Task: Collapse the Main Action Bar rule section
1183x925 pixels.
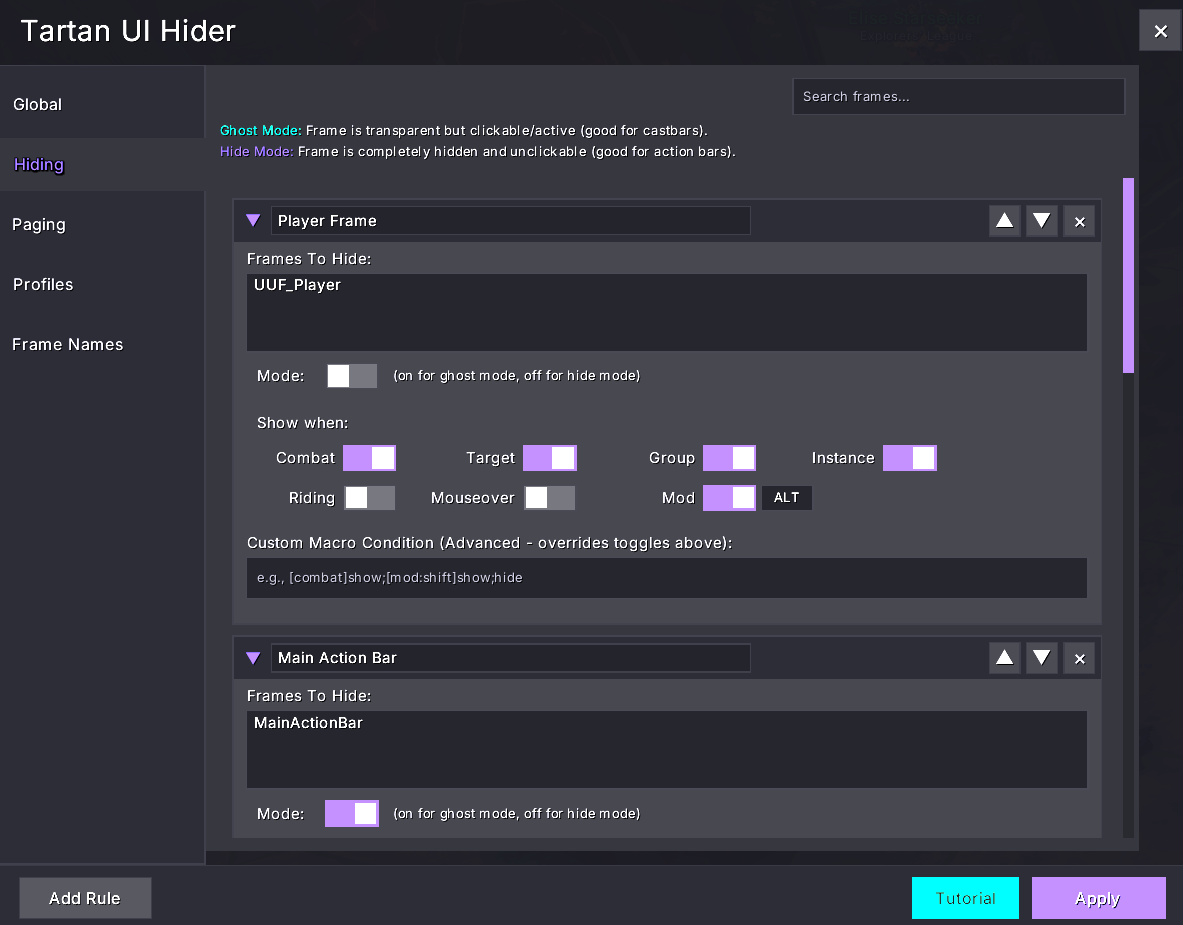Action: 254,658
